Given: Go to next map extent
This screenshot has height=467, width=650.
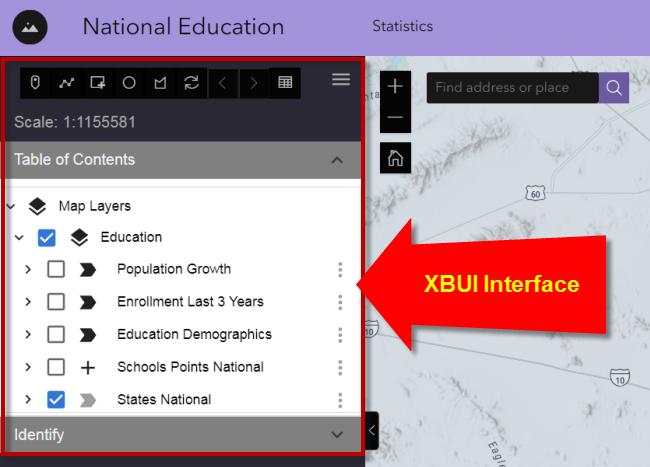Looking at the screenshot, I should pos(254,83).
